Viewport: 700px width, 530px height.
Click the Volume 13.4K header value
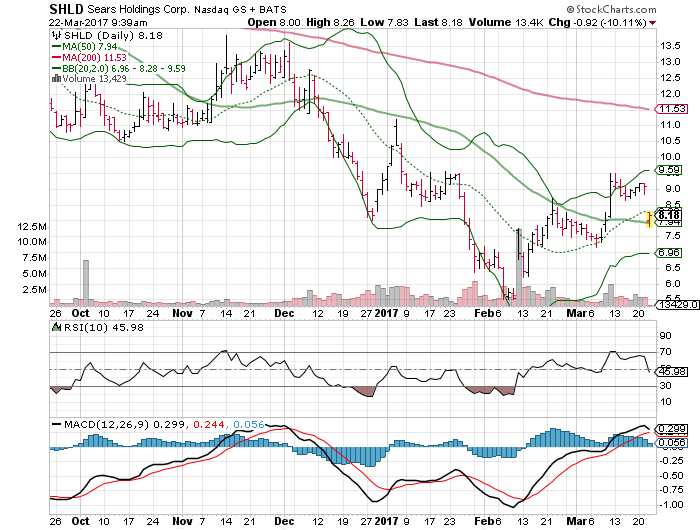click(x=506, y=22)
